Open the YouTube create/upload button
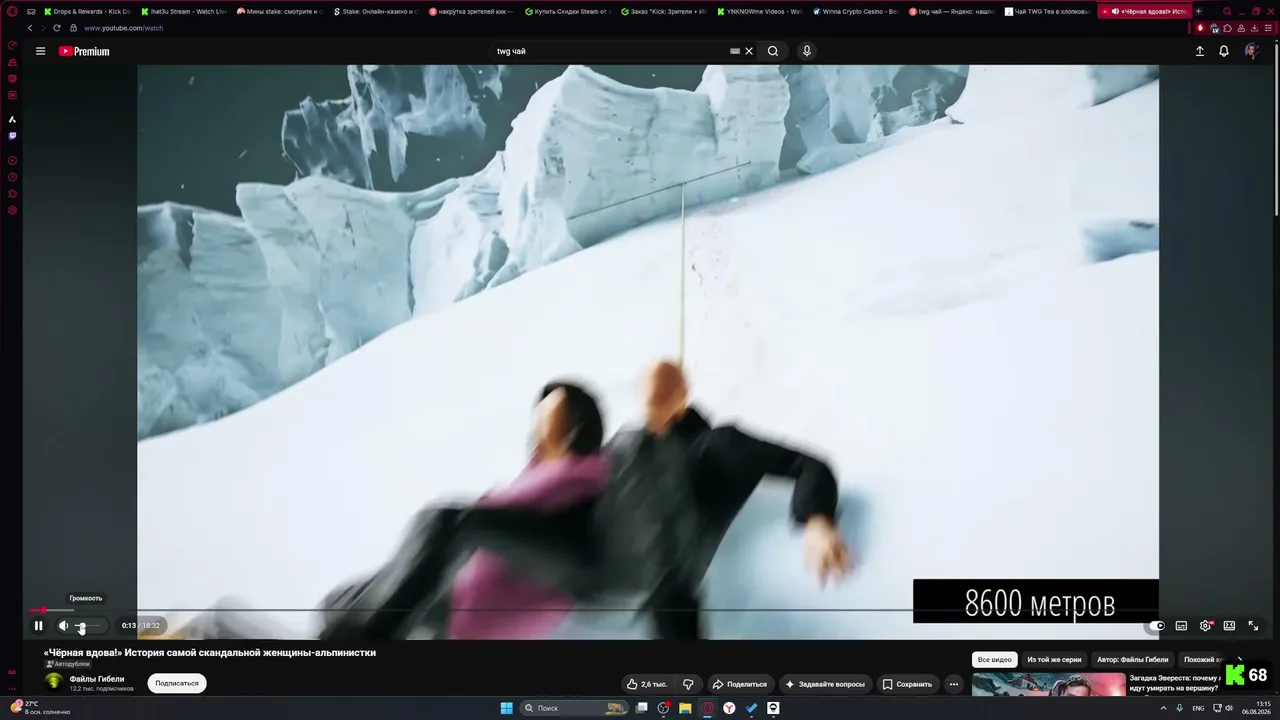 (x=1200, y=51)
